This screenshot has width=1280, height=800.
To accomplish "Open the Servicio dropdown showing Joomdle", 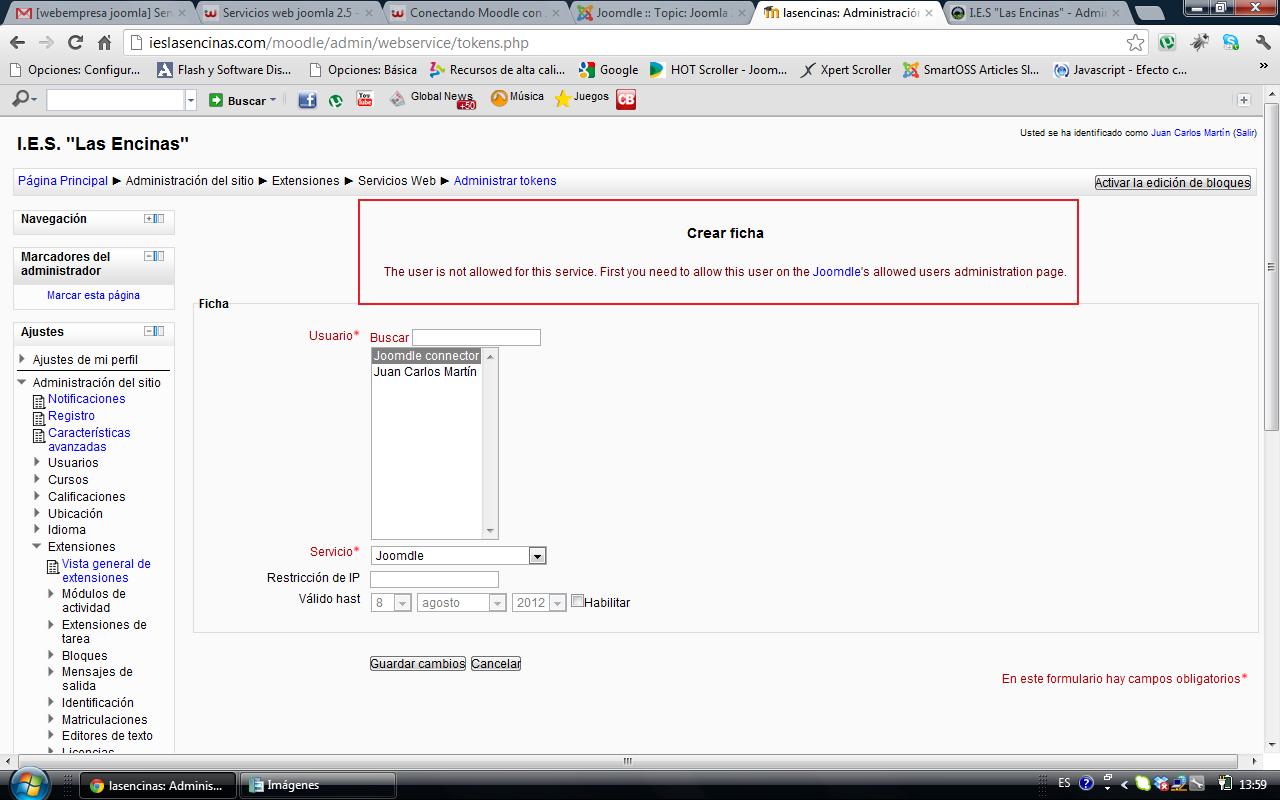I will [x=458, y=556].
